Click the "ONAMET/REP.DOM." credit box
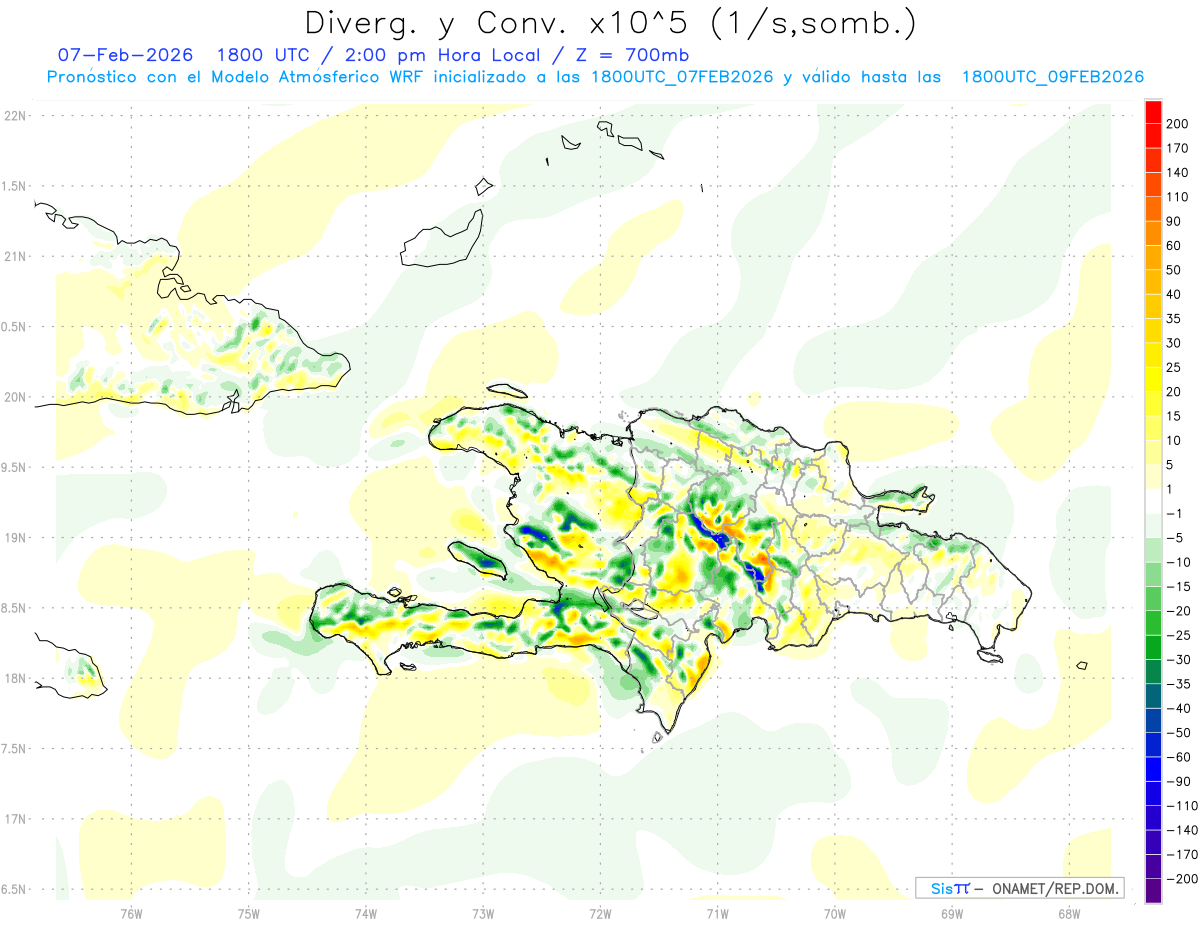This screenshot has width=1200, height=927. pos(1020,888)
